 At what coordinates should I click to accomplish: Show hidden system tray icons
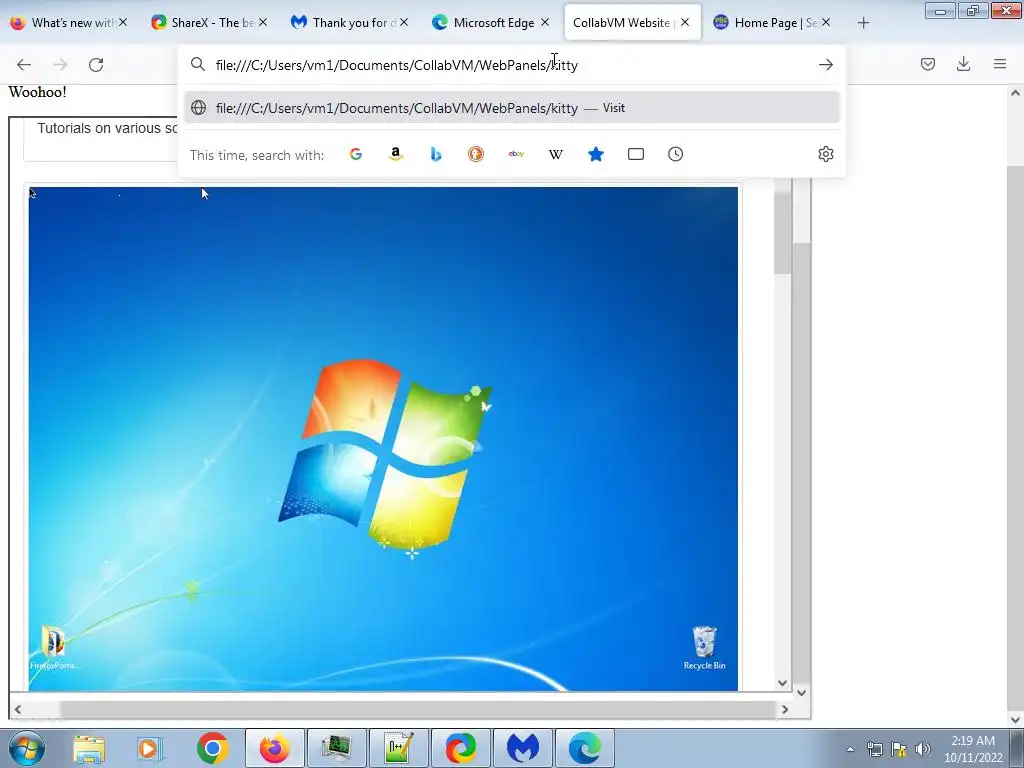click(850, 749)
